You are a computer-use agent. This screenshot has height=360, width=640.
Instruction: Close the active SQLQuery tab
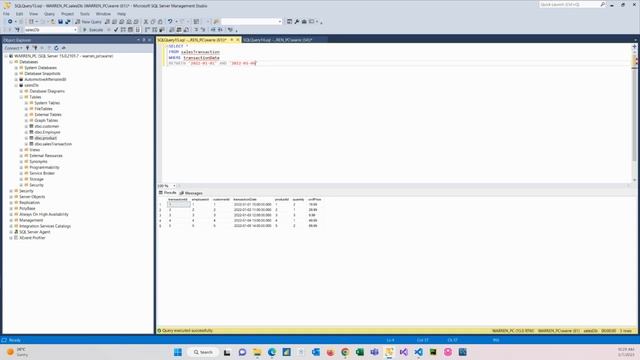(x=238, y=40)
